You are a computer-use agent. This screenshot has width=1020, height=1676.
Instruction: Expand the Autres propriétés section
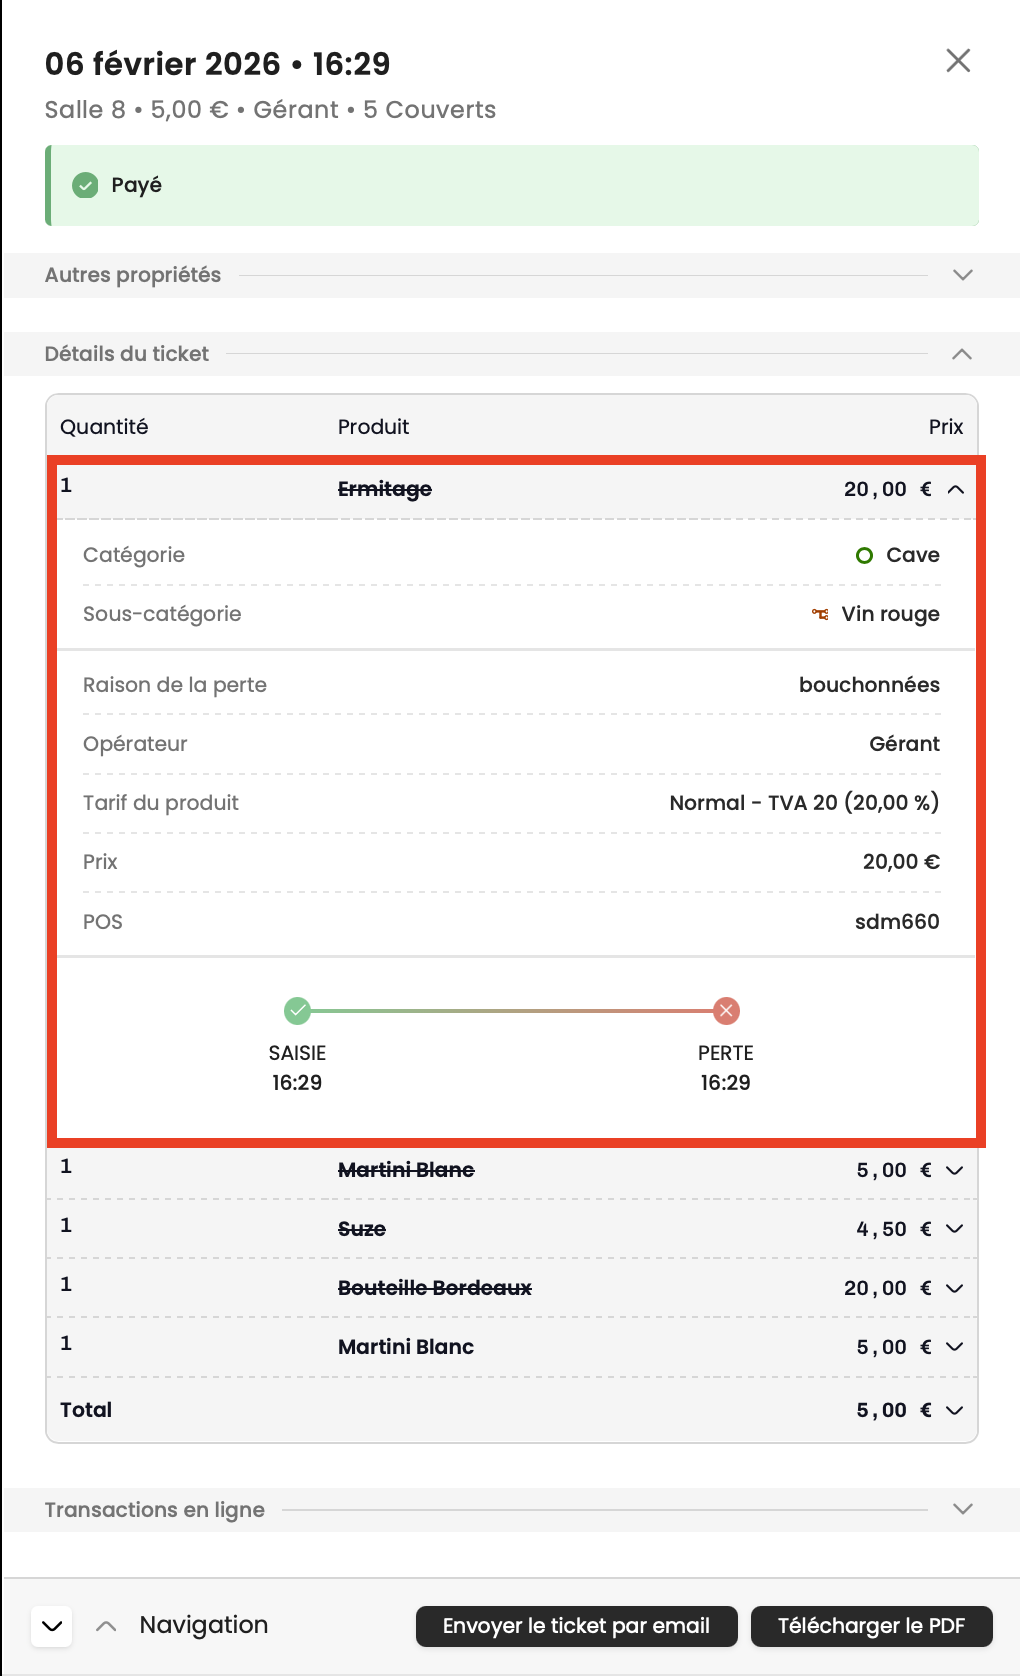pyautogui.click(x=962, y=275)
